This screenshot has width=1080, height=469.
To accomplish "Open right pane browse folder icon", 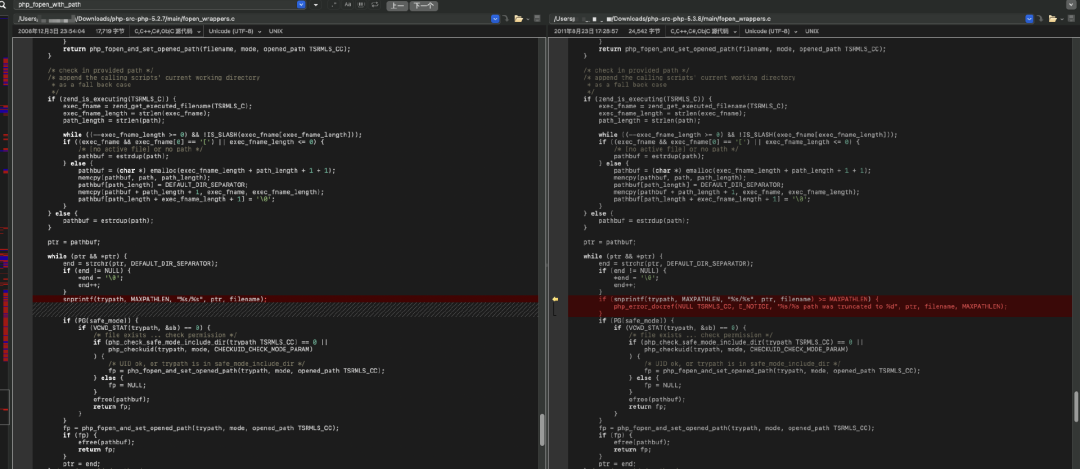I will pyautogui.click(x=1052, y=19).
